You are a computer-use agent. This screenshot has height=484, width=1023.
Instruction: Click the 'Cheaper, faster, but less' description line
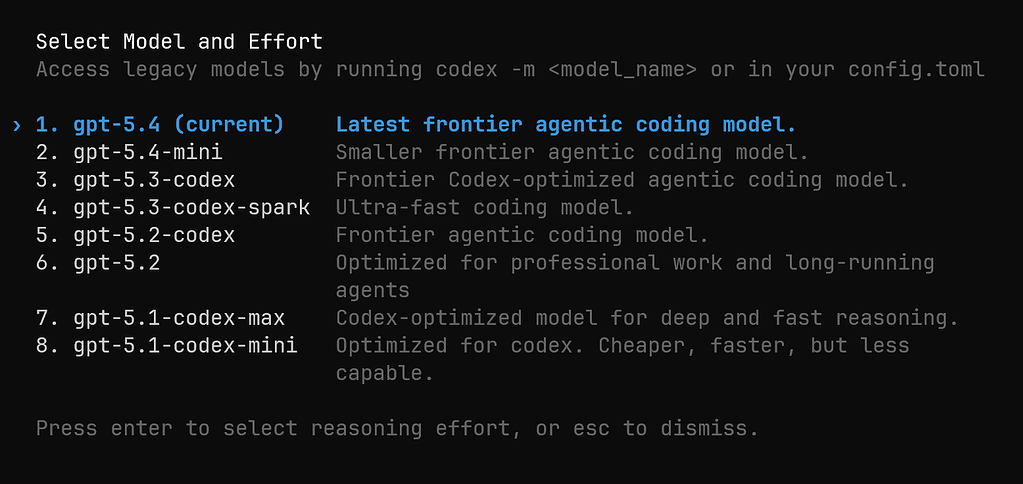pos(754,345)
